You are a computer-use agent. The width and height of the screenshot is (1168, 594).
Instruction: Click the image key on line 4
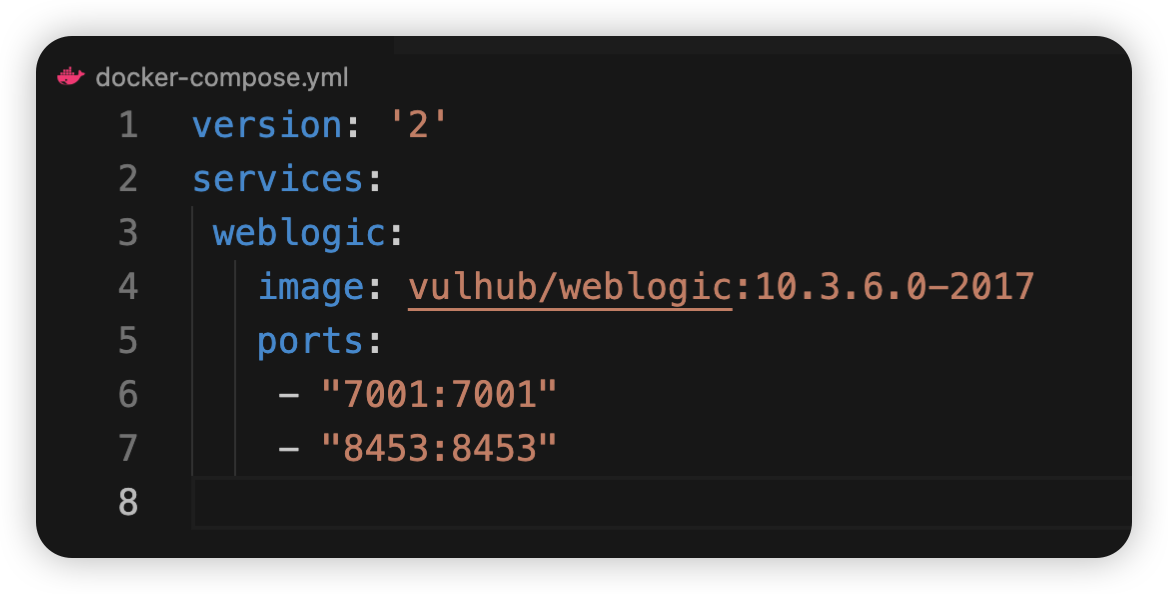pos(311,288)
